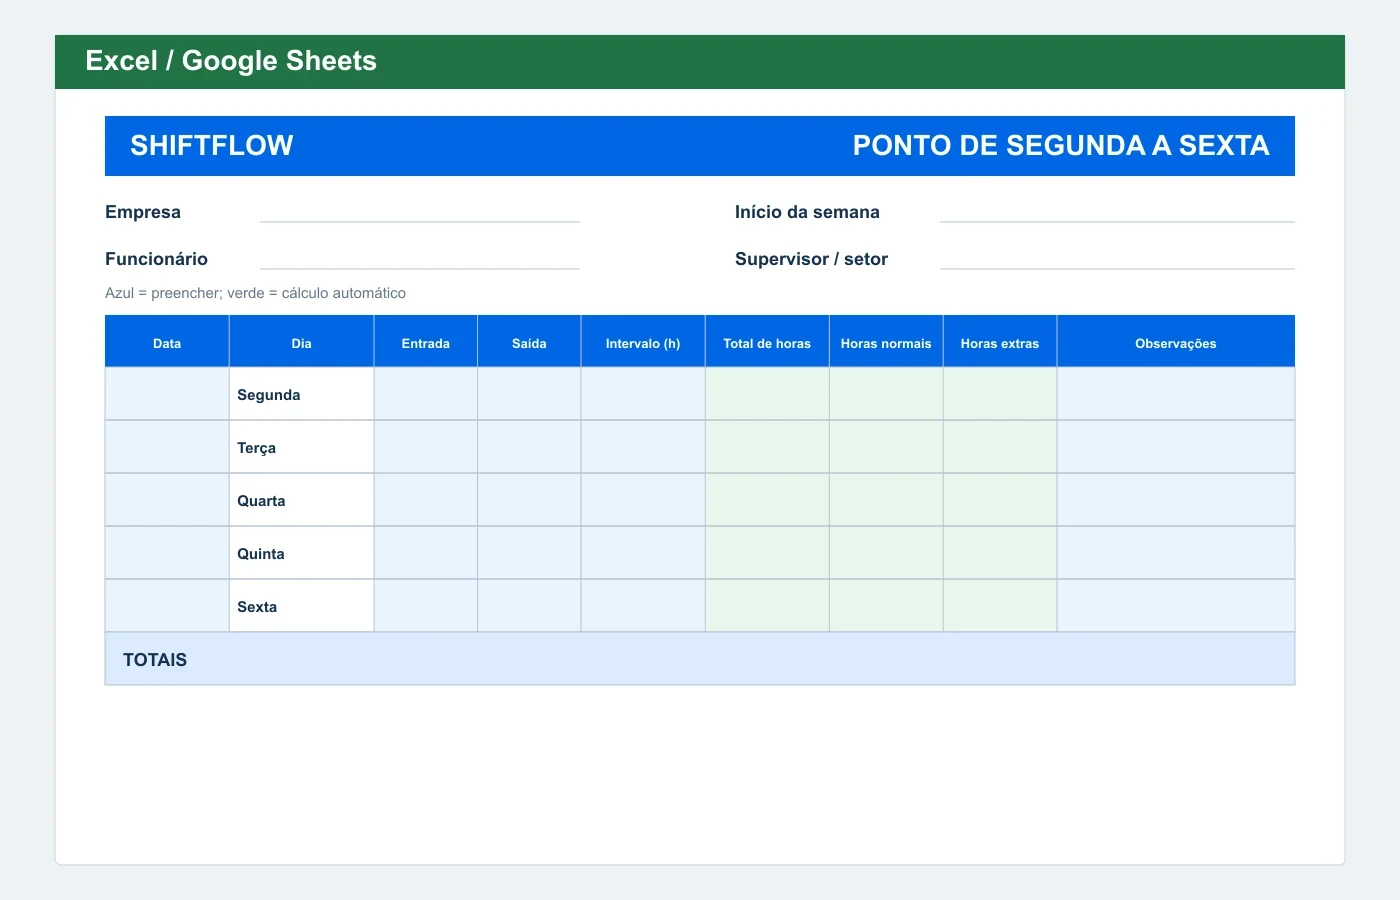Select the Entrada column header
1400x900 pixels.
[x=426, y=343]
